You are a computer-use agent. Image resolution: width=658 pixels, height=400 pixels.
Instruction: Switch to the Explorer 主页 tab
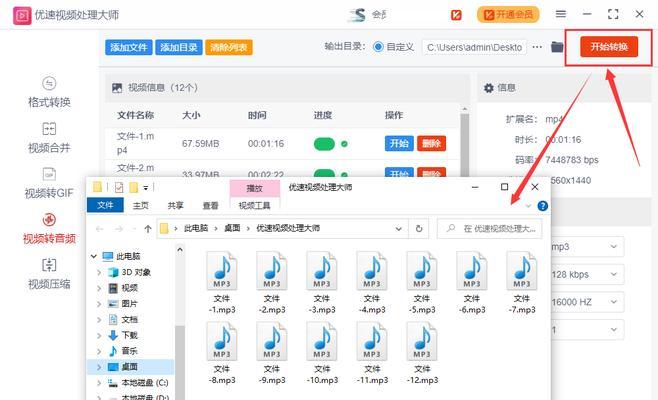(141, 205)
